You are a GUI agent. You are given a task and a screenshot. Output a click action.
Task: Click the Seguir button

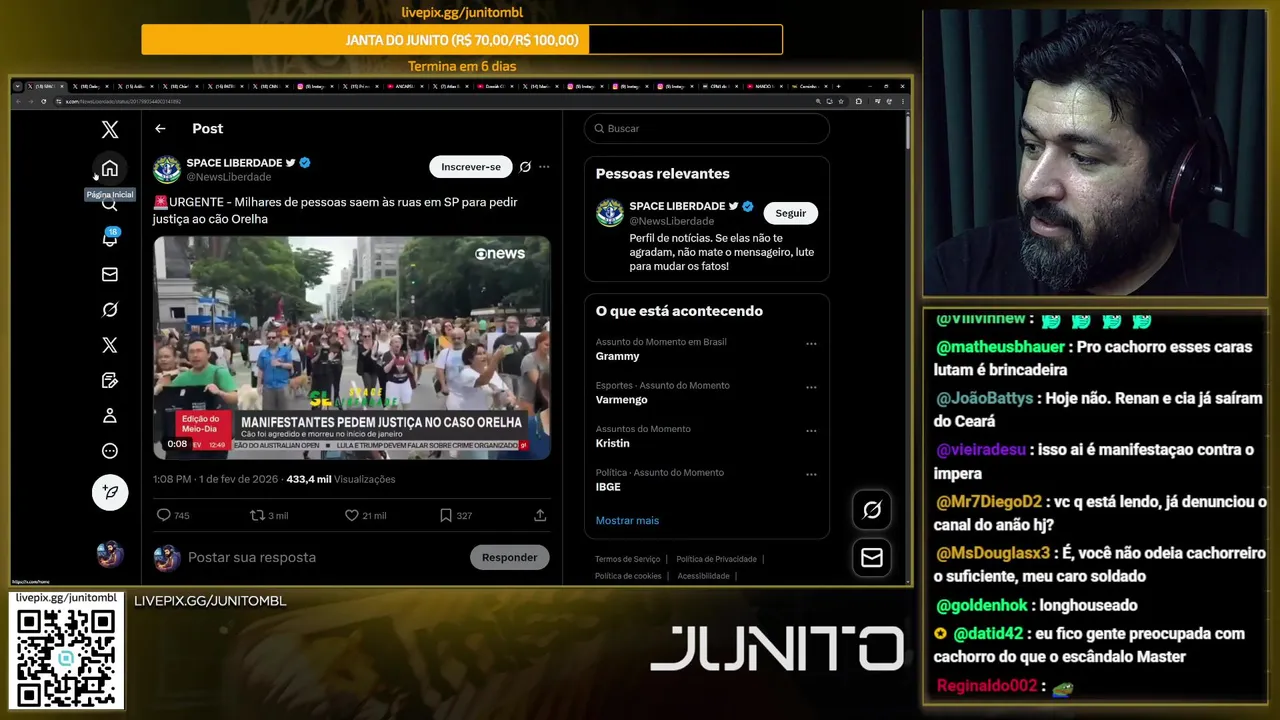790,213
